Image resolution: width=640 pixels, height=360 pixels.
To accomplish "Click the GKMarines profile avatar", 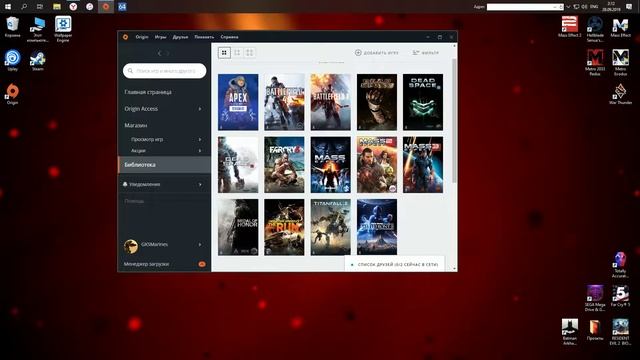I will click(x=131, y=246).
